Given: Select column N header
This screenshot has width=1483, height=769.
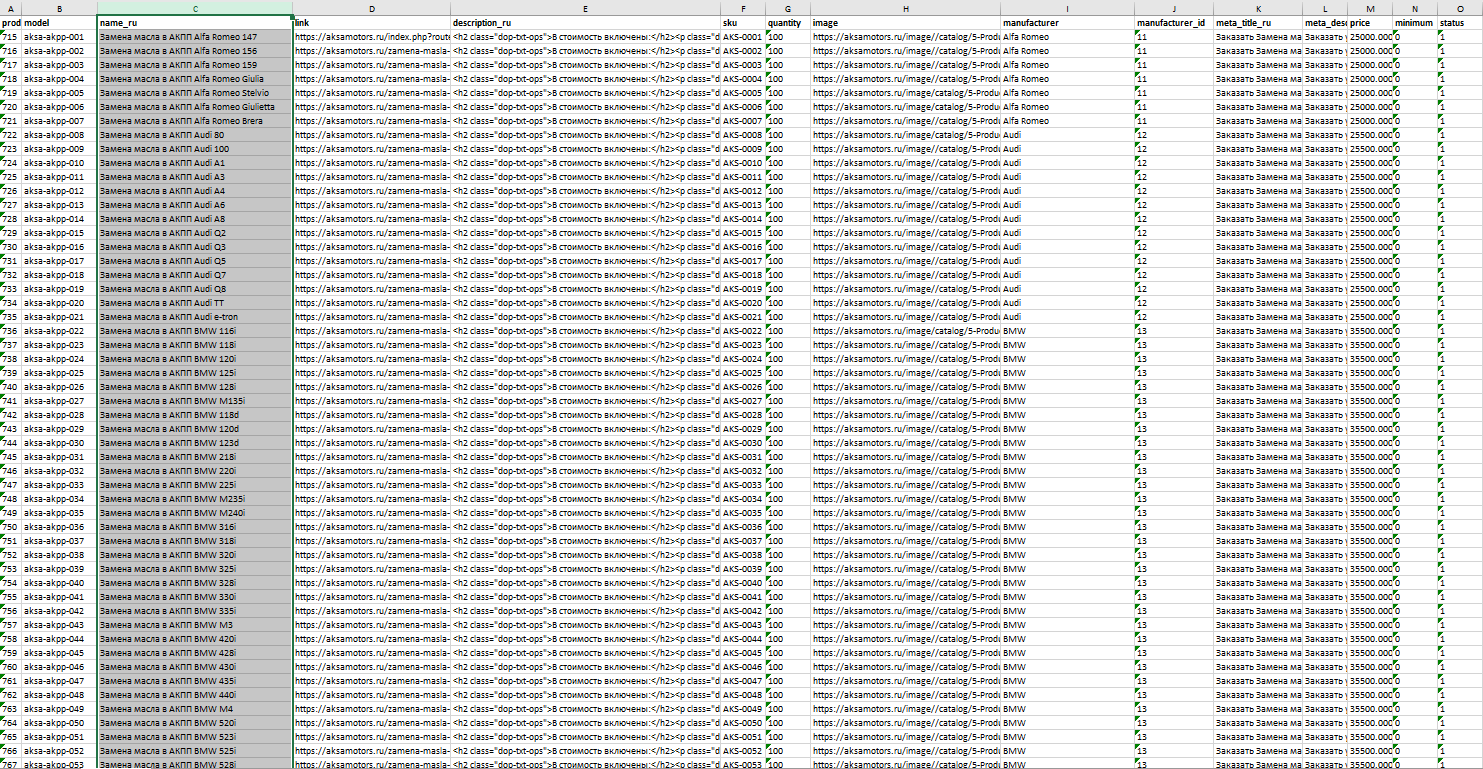Looking at the screenshot, I should click(1415, 8).
